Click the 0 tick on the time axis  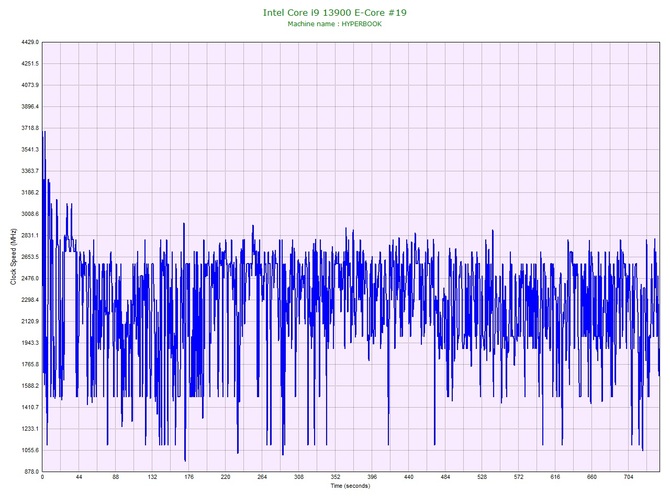pos(42,477)
